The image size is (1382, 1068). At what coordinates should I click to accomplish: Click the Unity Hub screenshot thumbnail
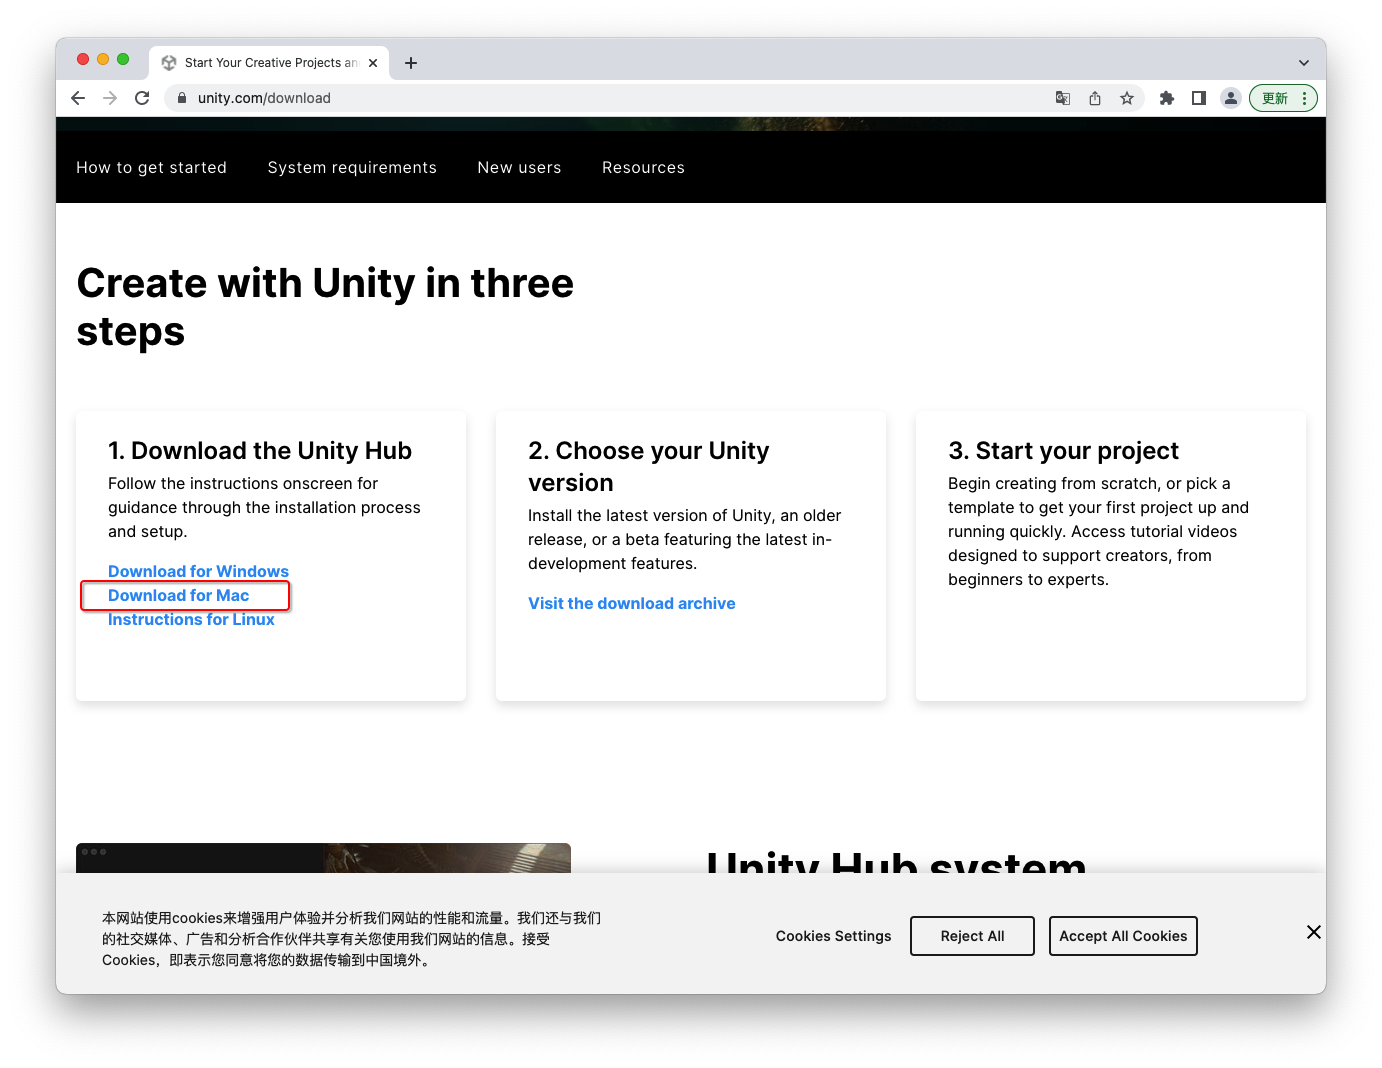click(323, 858)
